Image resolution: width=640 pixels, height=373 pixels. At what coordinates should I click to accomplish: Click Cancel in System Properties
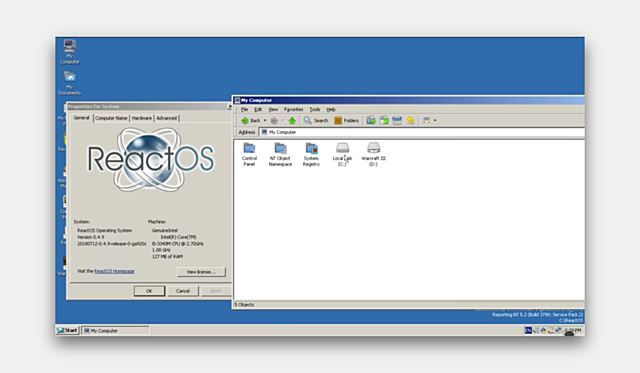click(183, 291)
